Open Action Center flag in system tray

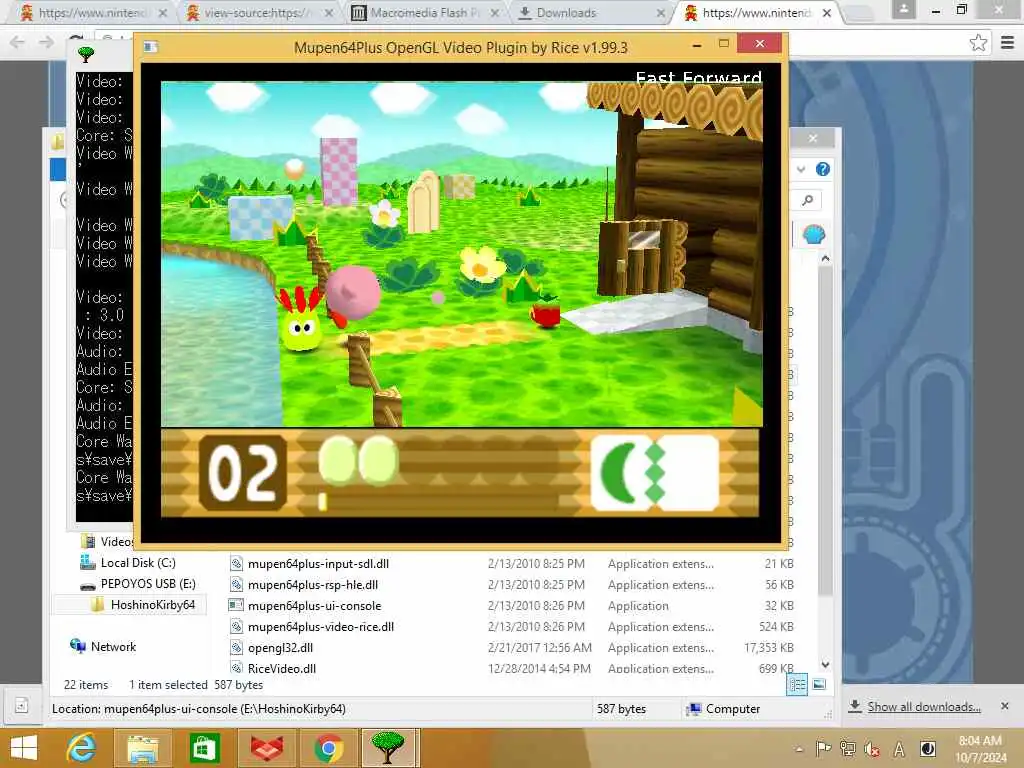(x=824, y=749)
